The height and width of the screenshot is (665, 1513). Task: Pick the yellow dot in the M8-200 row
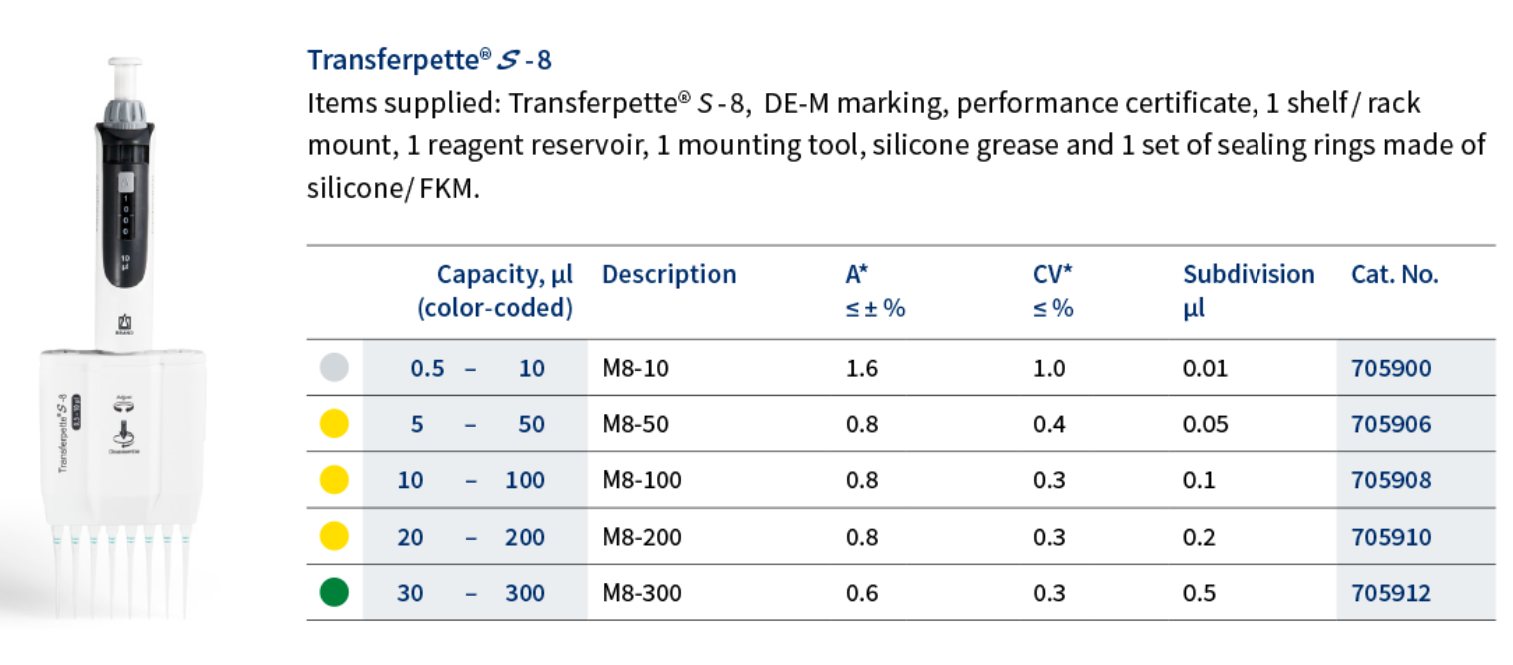coord(334,537)
